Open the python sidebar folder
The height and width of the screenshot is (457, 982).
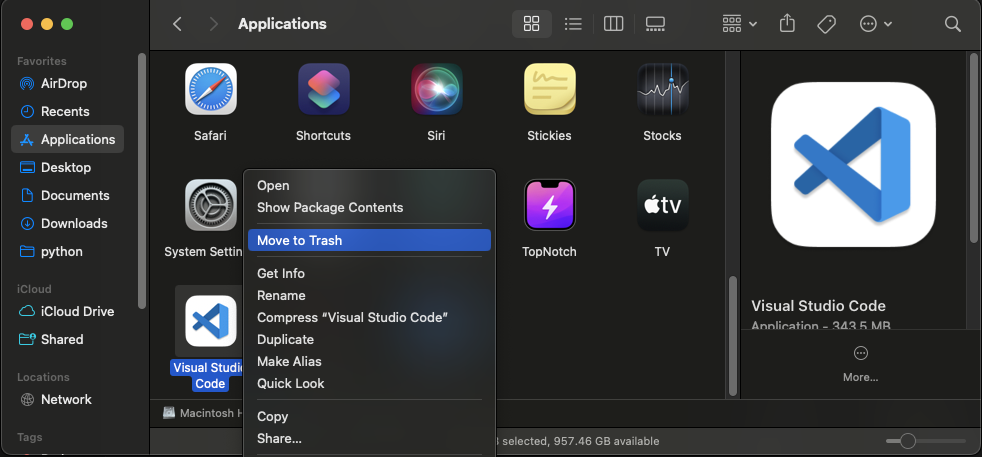(x=68, y=252)
